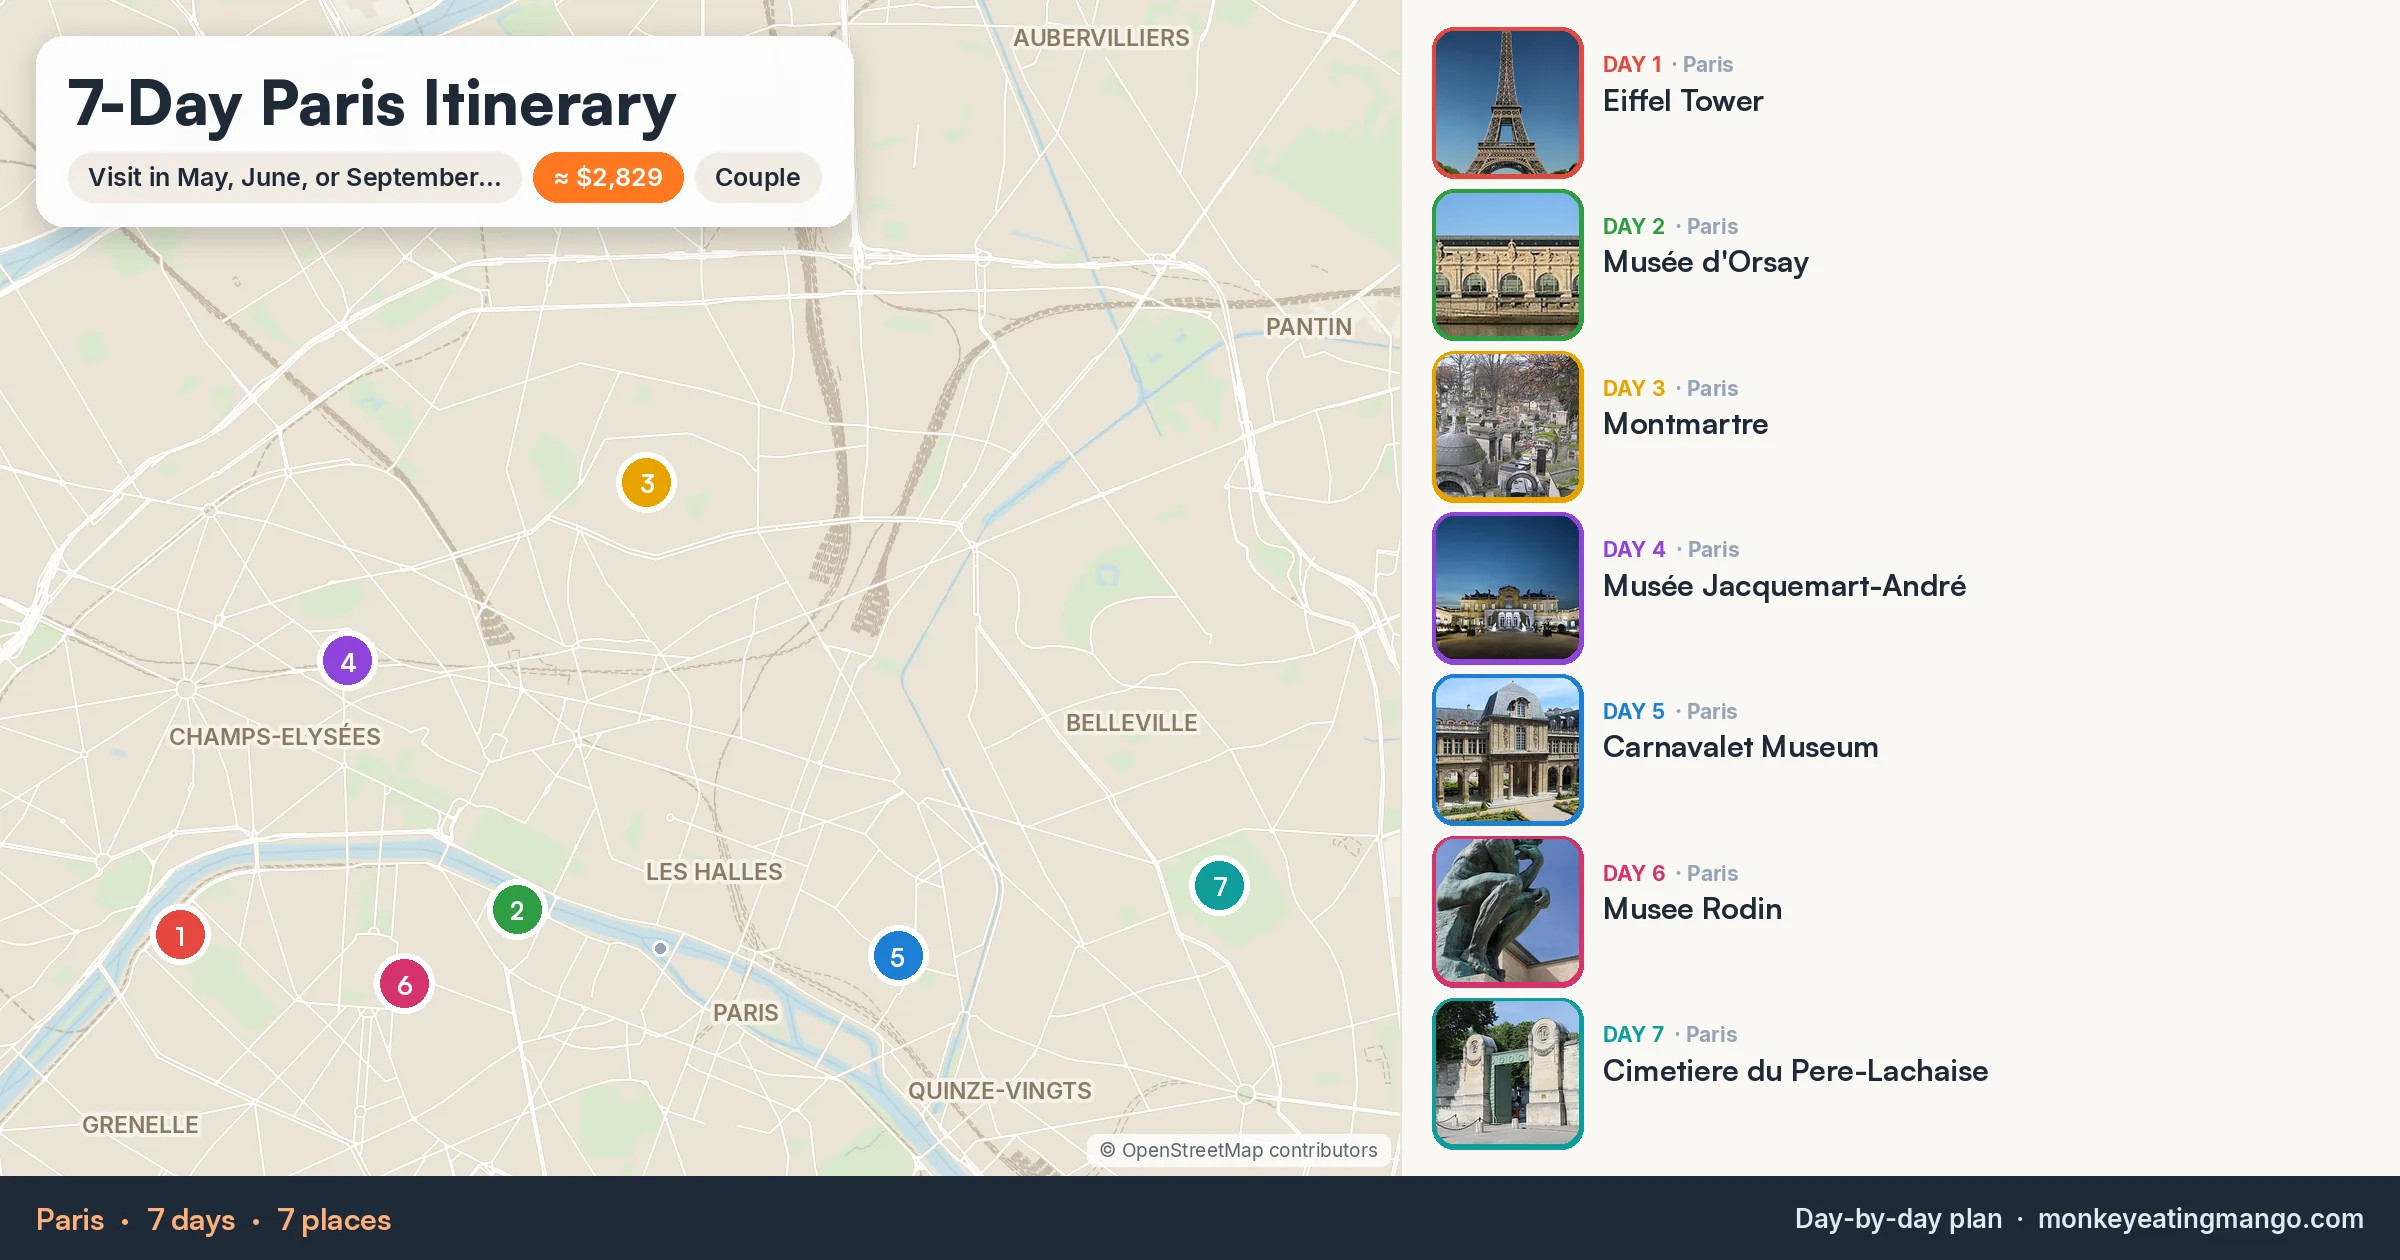Click the DAY 4 label
Screen dimensions: 2400x1260
click(1634, 549)
